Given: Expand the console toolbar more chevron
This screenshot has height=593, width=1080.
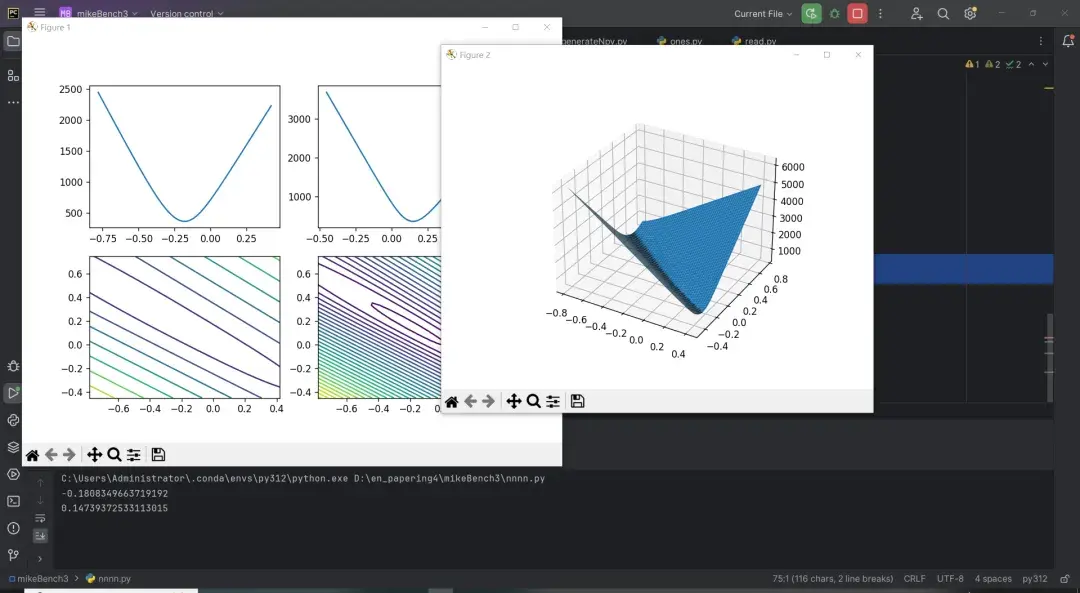Looking at the screenshot, I should [40, 559].
